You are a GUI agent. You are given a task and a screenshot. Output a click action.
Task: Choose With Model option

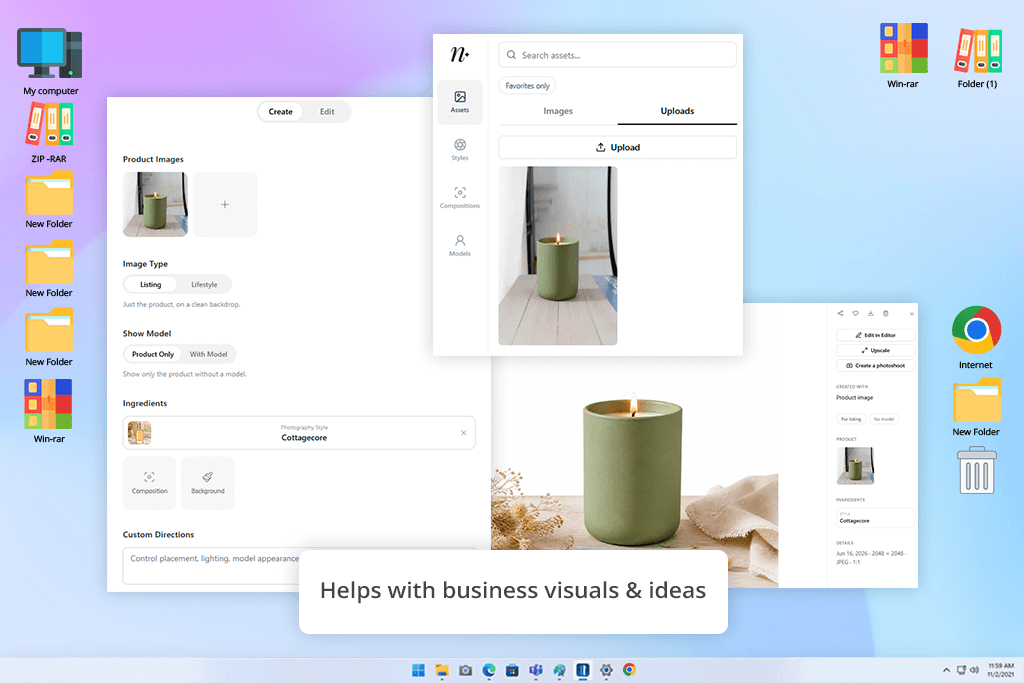point(208,354)
